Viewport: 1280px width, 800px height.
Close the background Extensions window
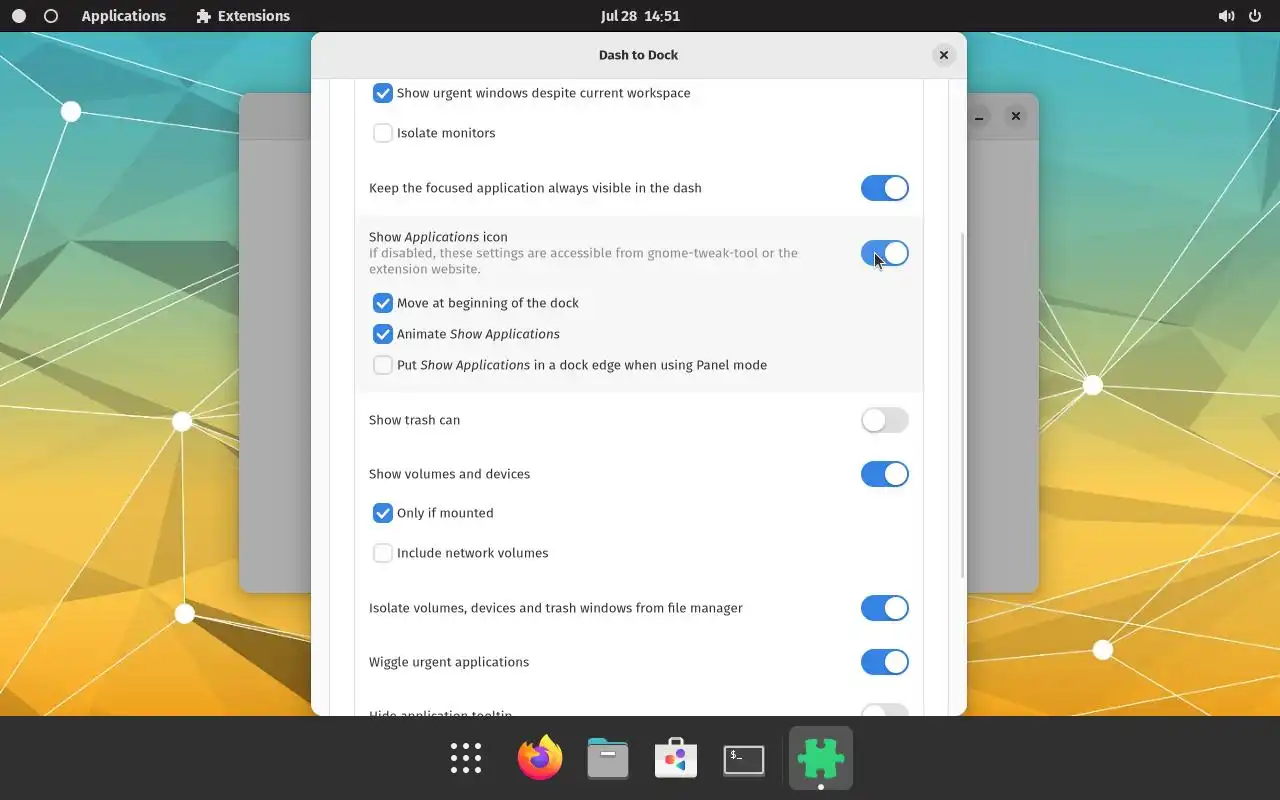(1015, 116)
